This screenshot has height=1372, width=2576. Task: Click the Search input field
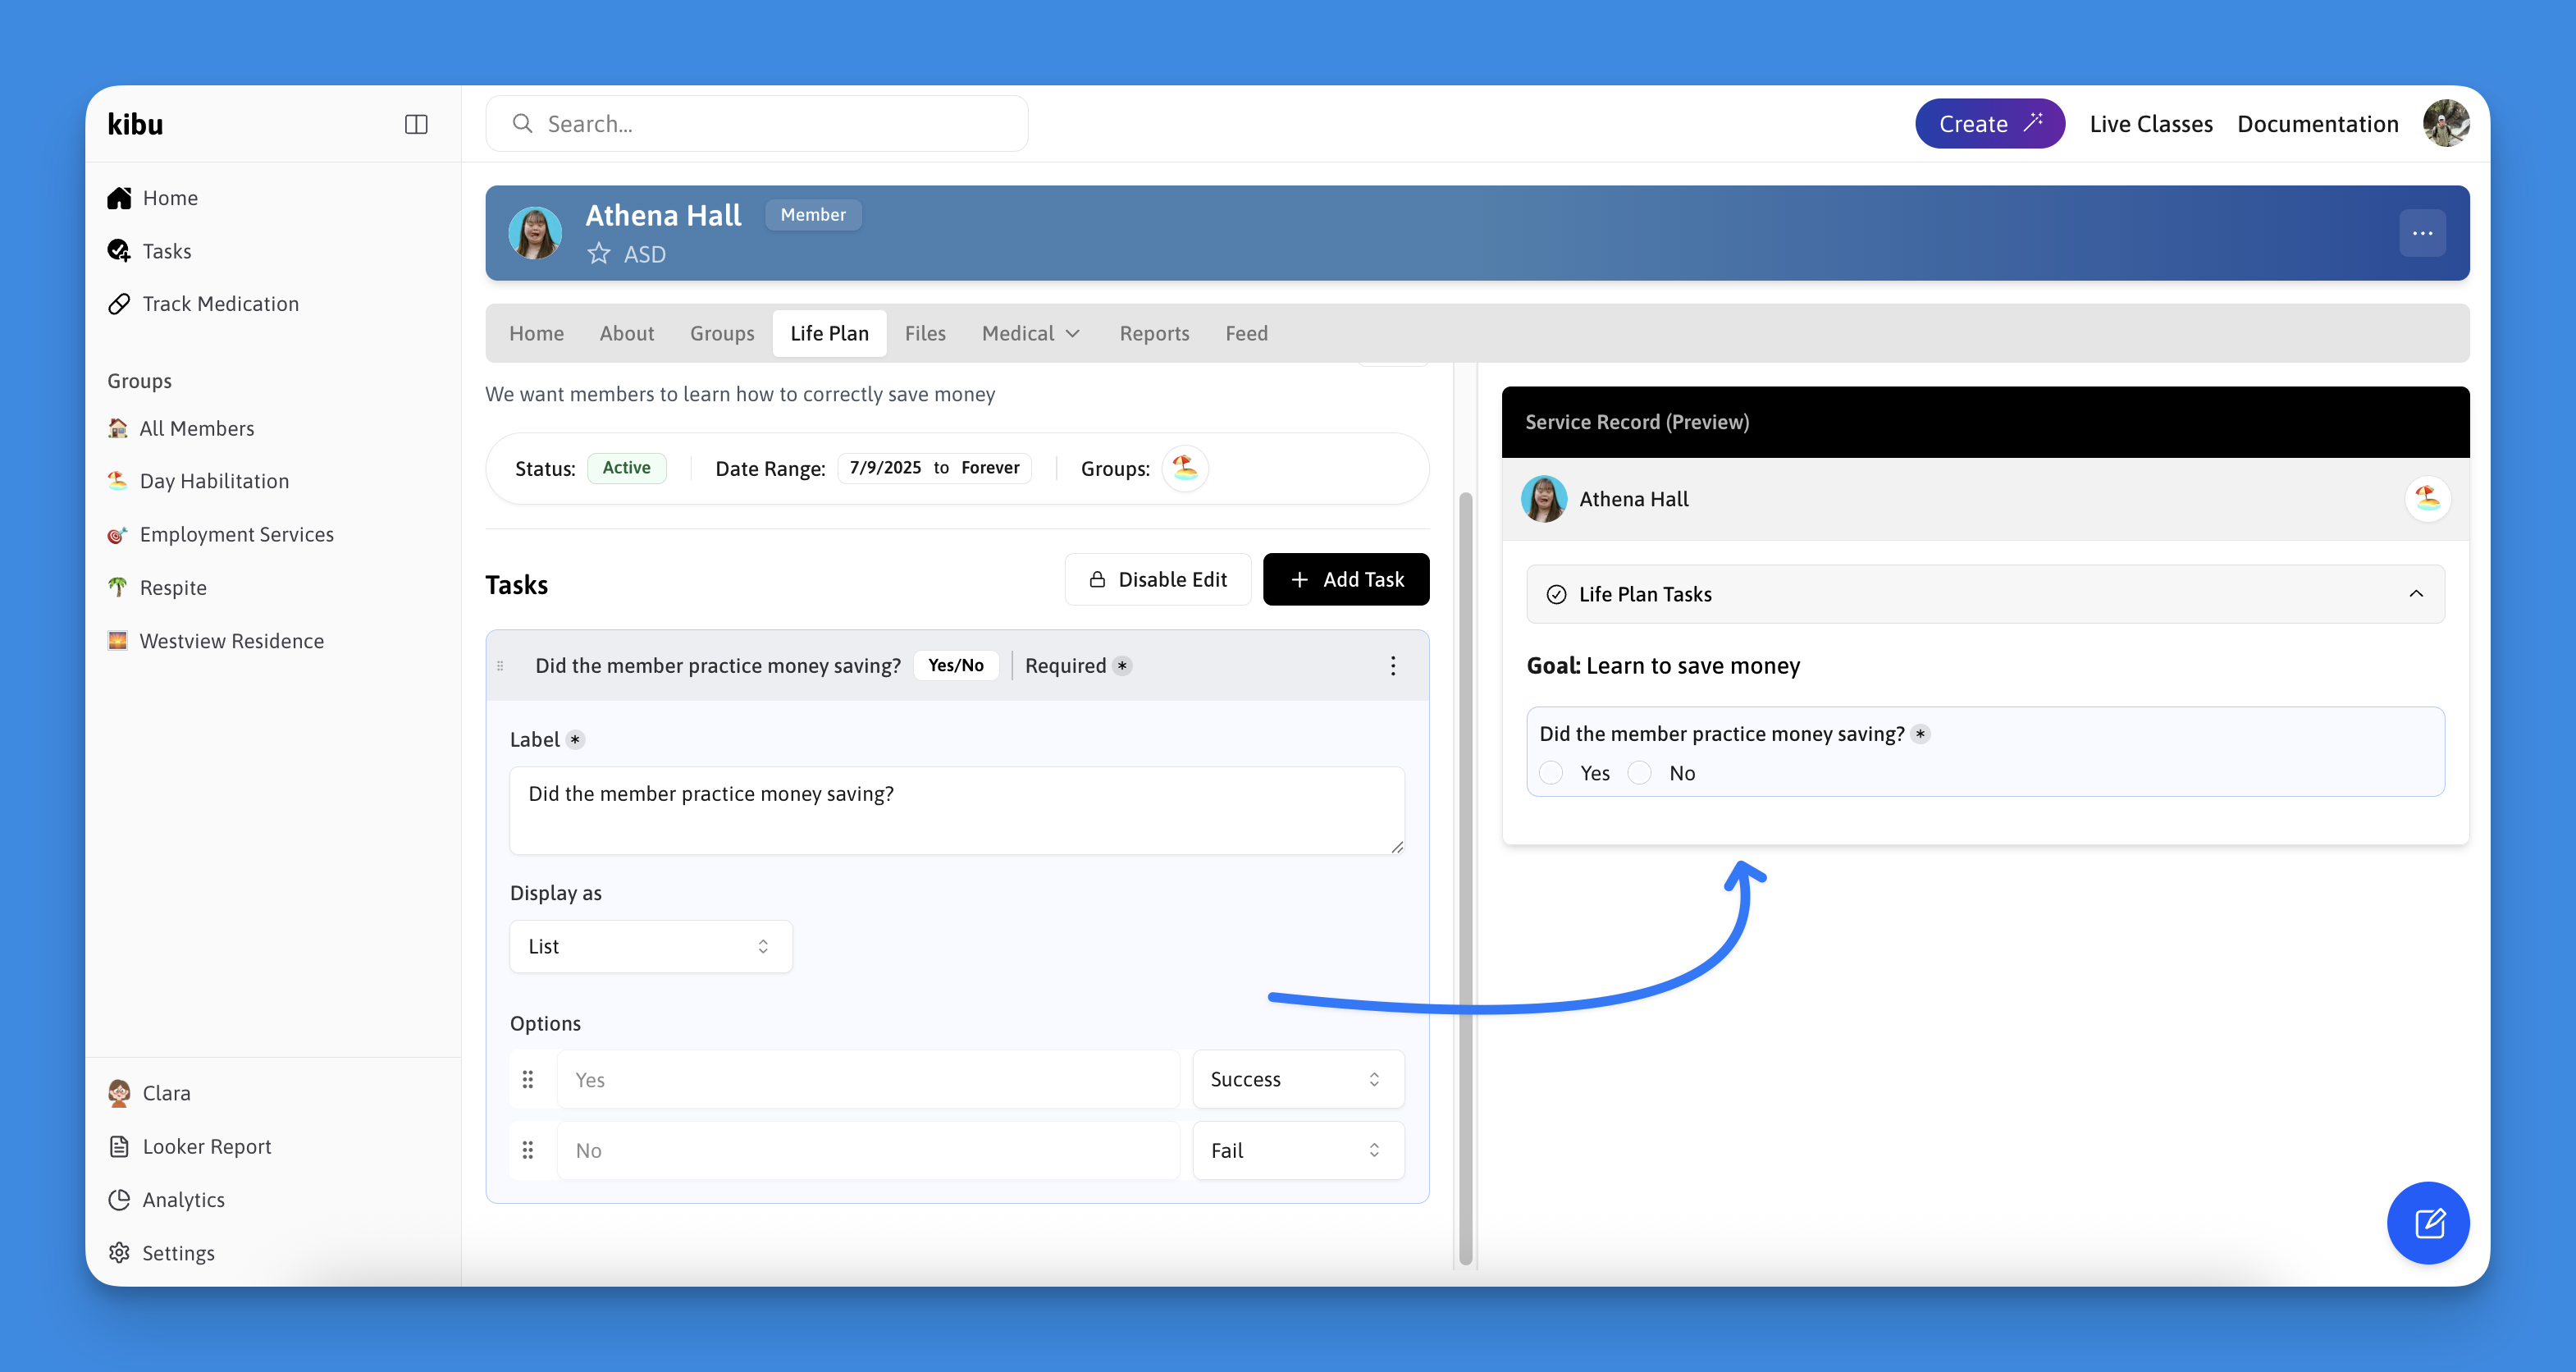[x=757, y=124]
